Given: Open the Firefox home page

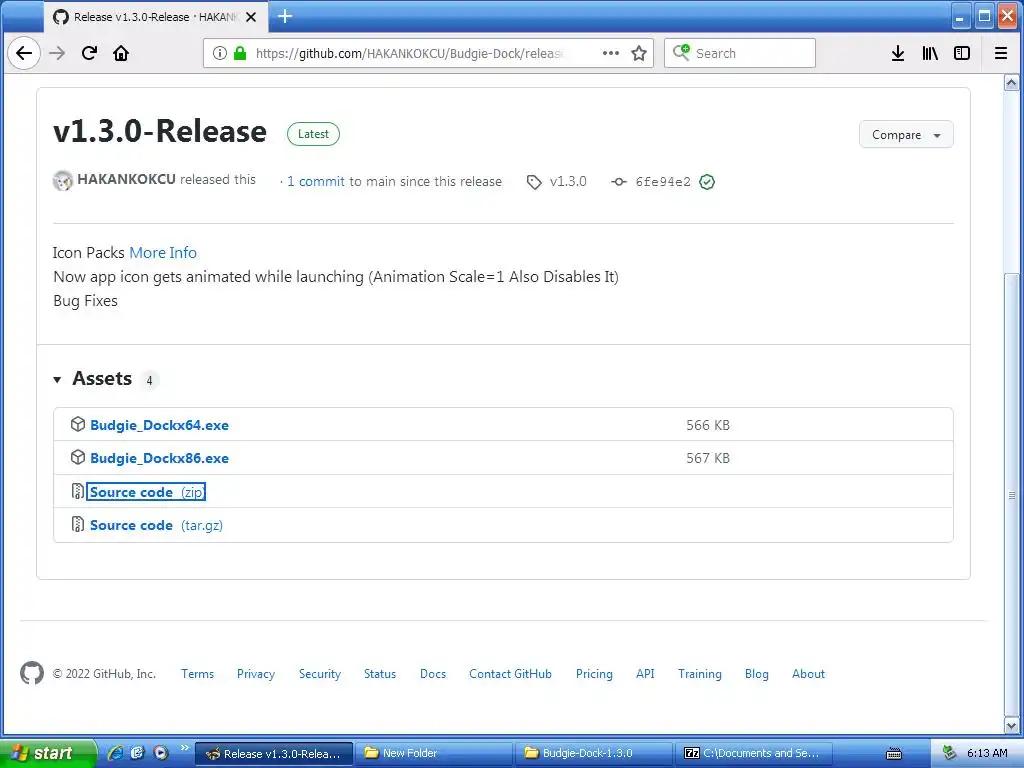Looking at the screenshot, I should [121, 53].
